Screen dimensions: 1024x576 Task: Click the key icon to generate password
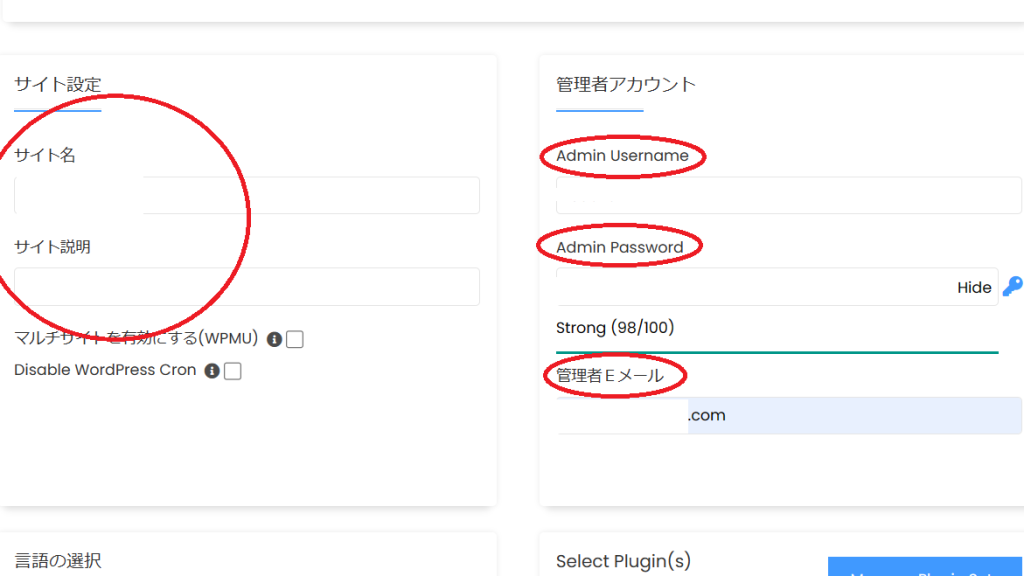click(x=1012, y=287)
